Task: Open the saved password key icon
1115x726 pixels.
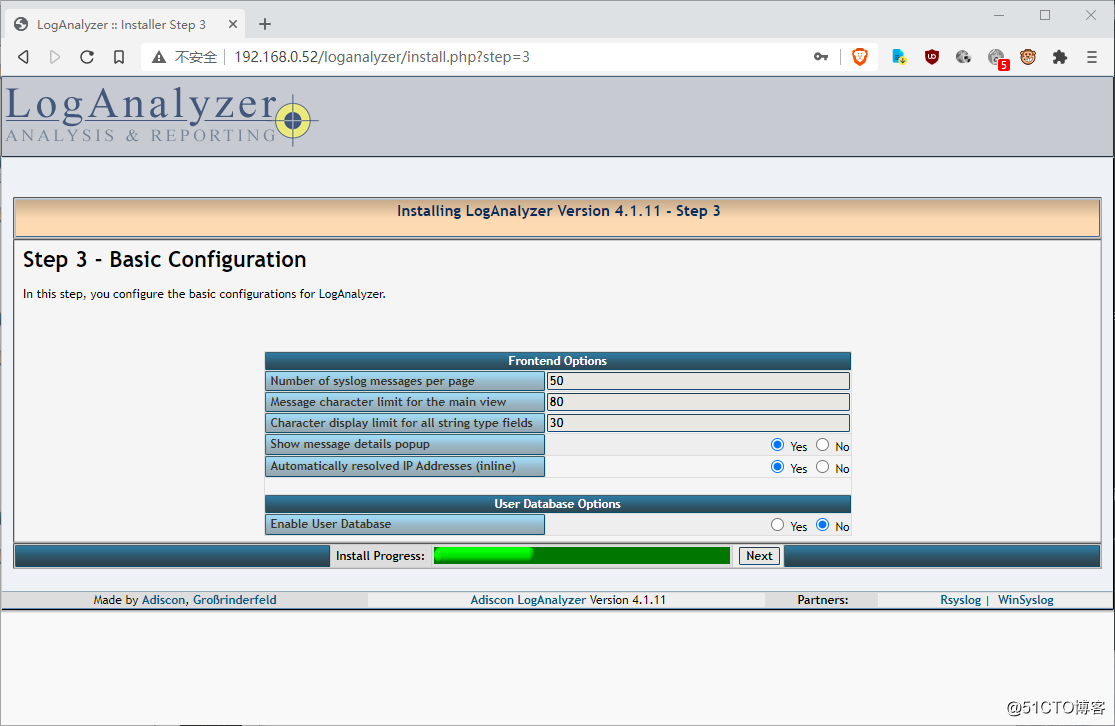Action: [x=821, y=57]
